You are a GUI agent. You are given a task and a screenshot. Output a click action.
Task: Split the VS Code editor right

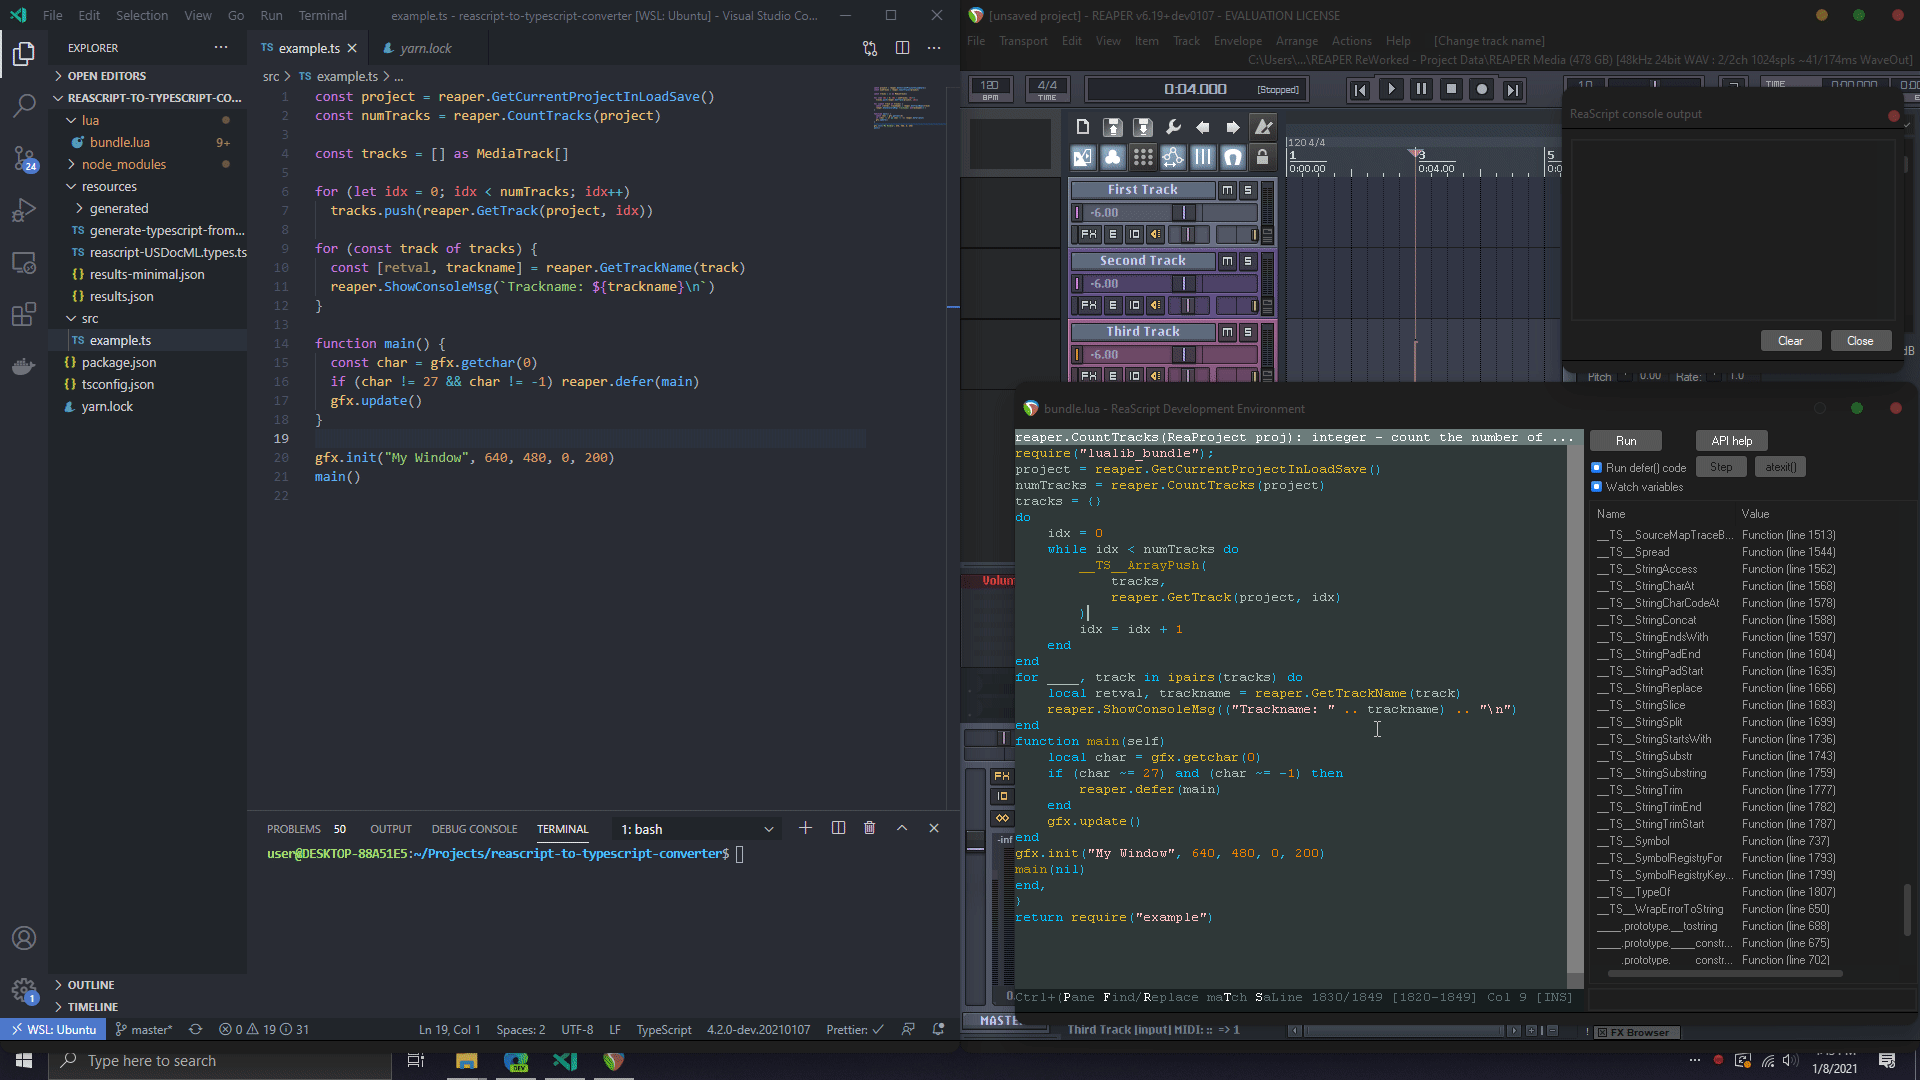point(902,48)
